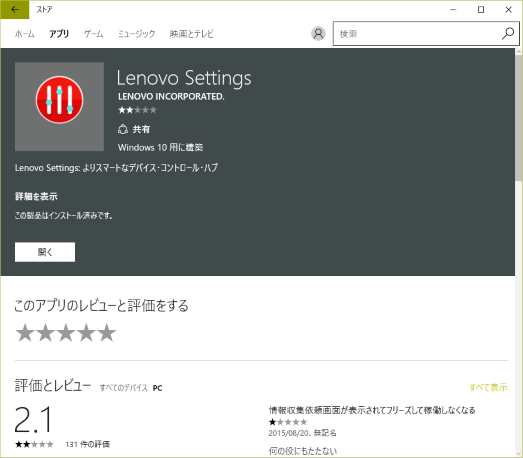This screenshot has width=523, height=458.
Task: Go back with the back arrow
Action: 15,10
